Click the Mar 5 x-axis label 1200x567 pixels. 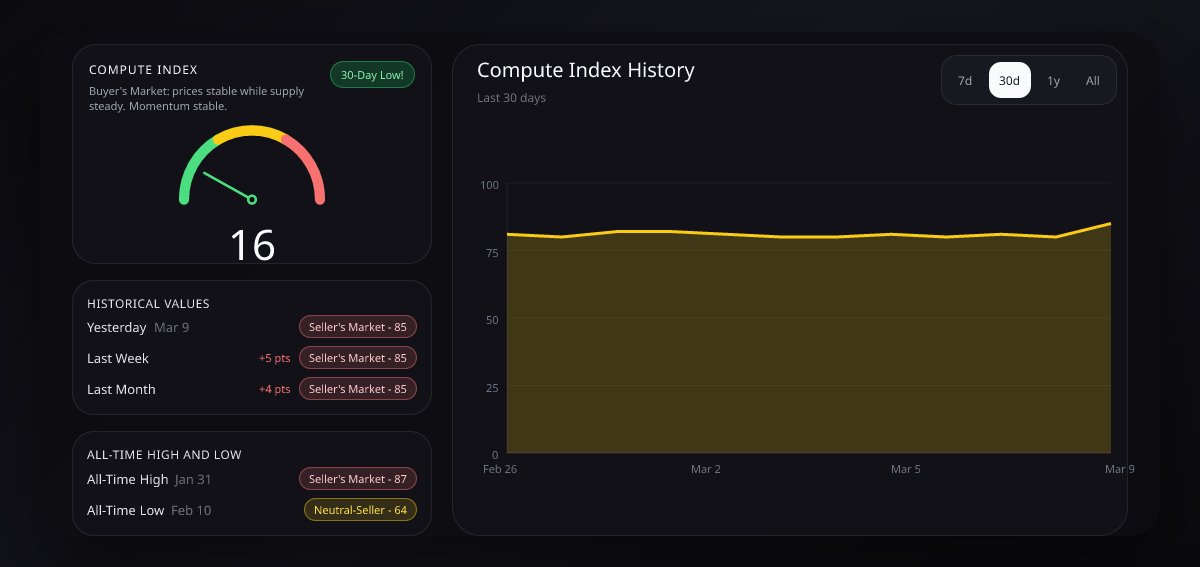click(905, 469)
